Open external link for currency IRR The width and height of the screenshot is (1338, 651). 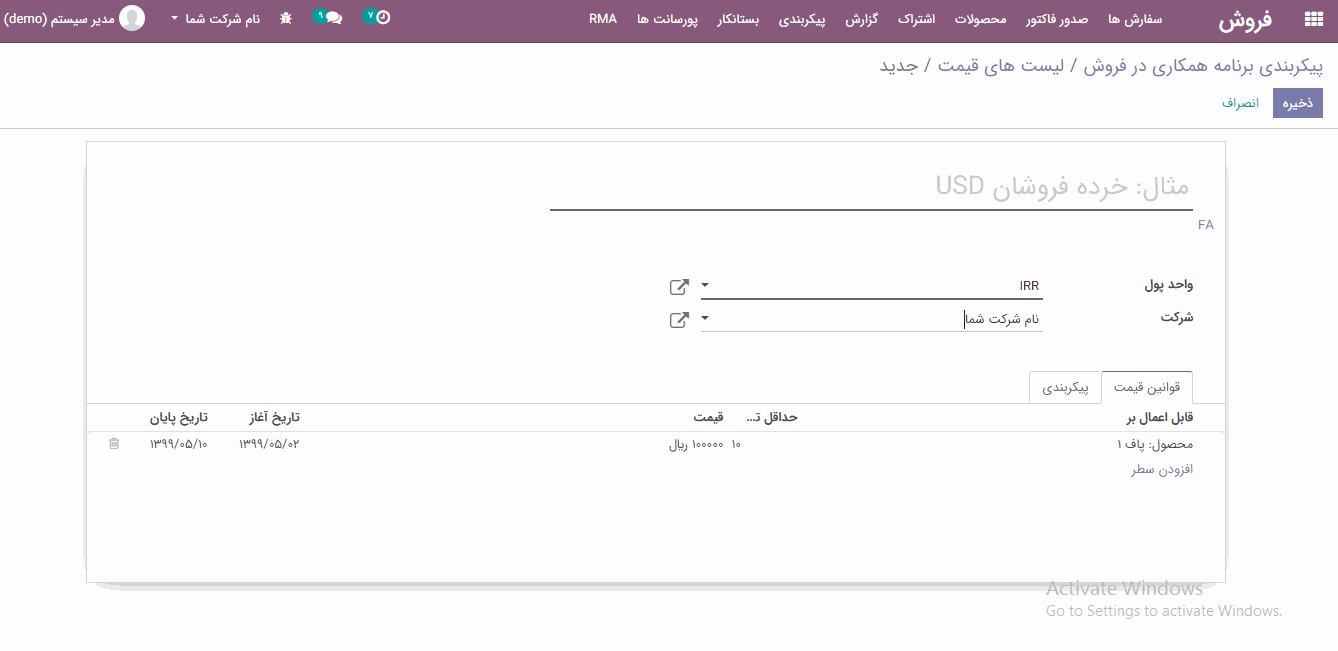click(x=679, y=287)
